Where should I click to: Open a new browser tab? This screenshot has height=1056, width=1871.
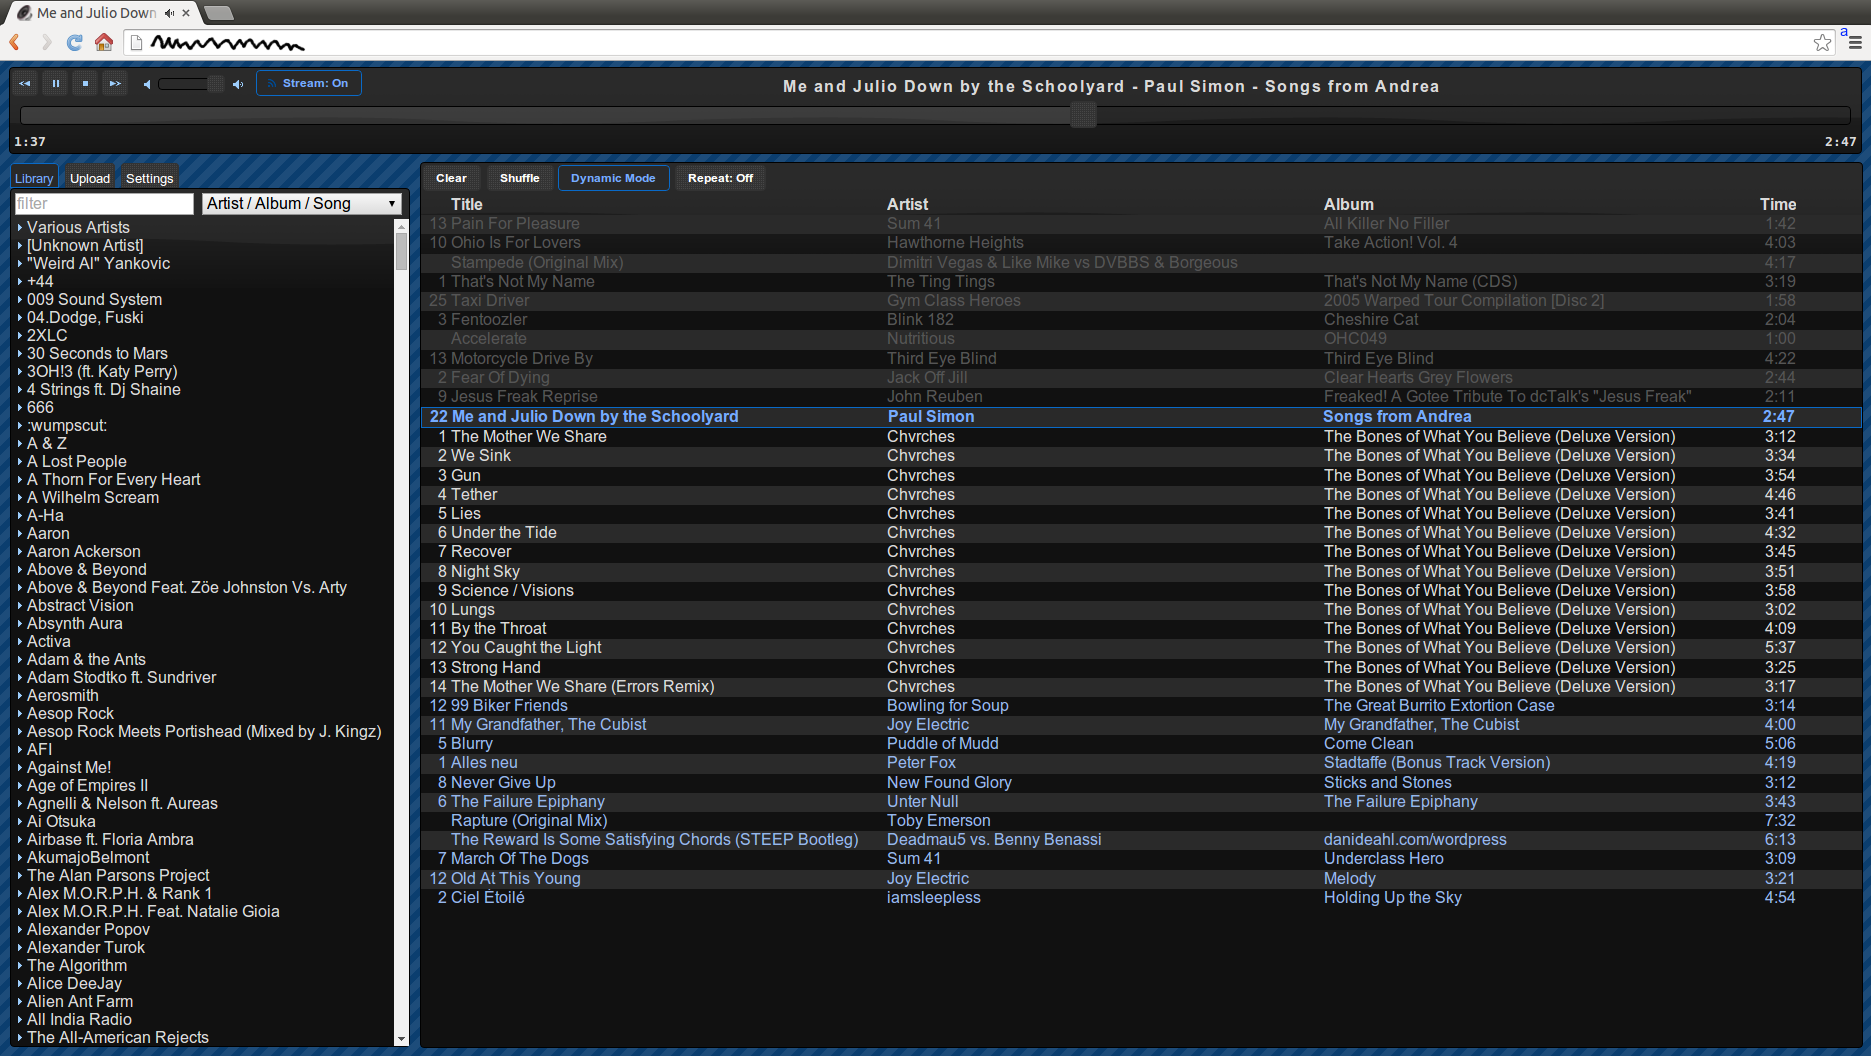pos(218,13)
